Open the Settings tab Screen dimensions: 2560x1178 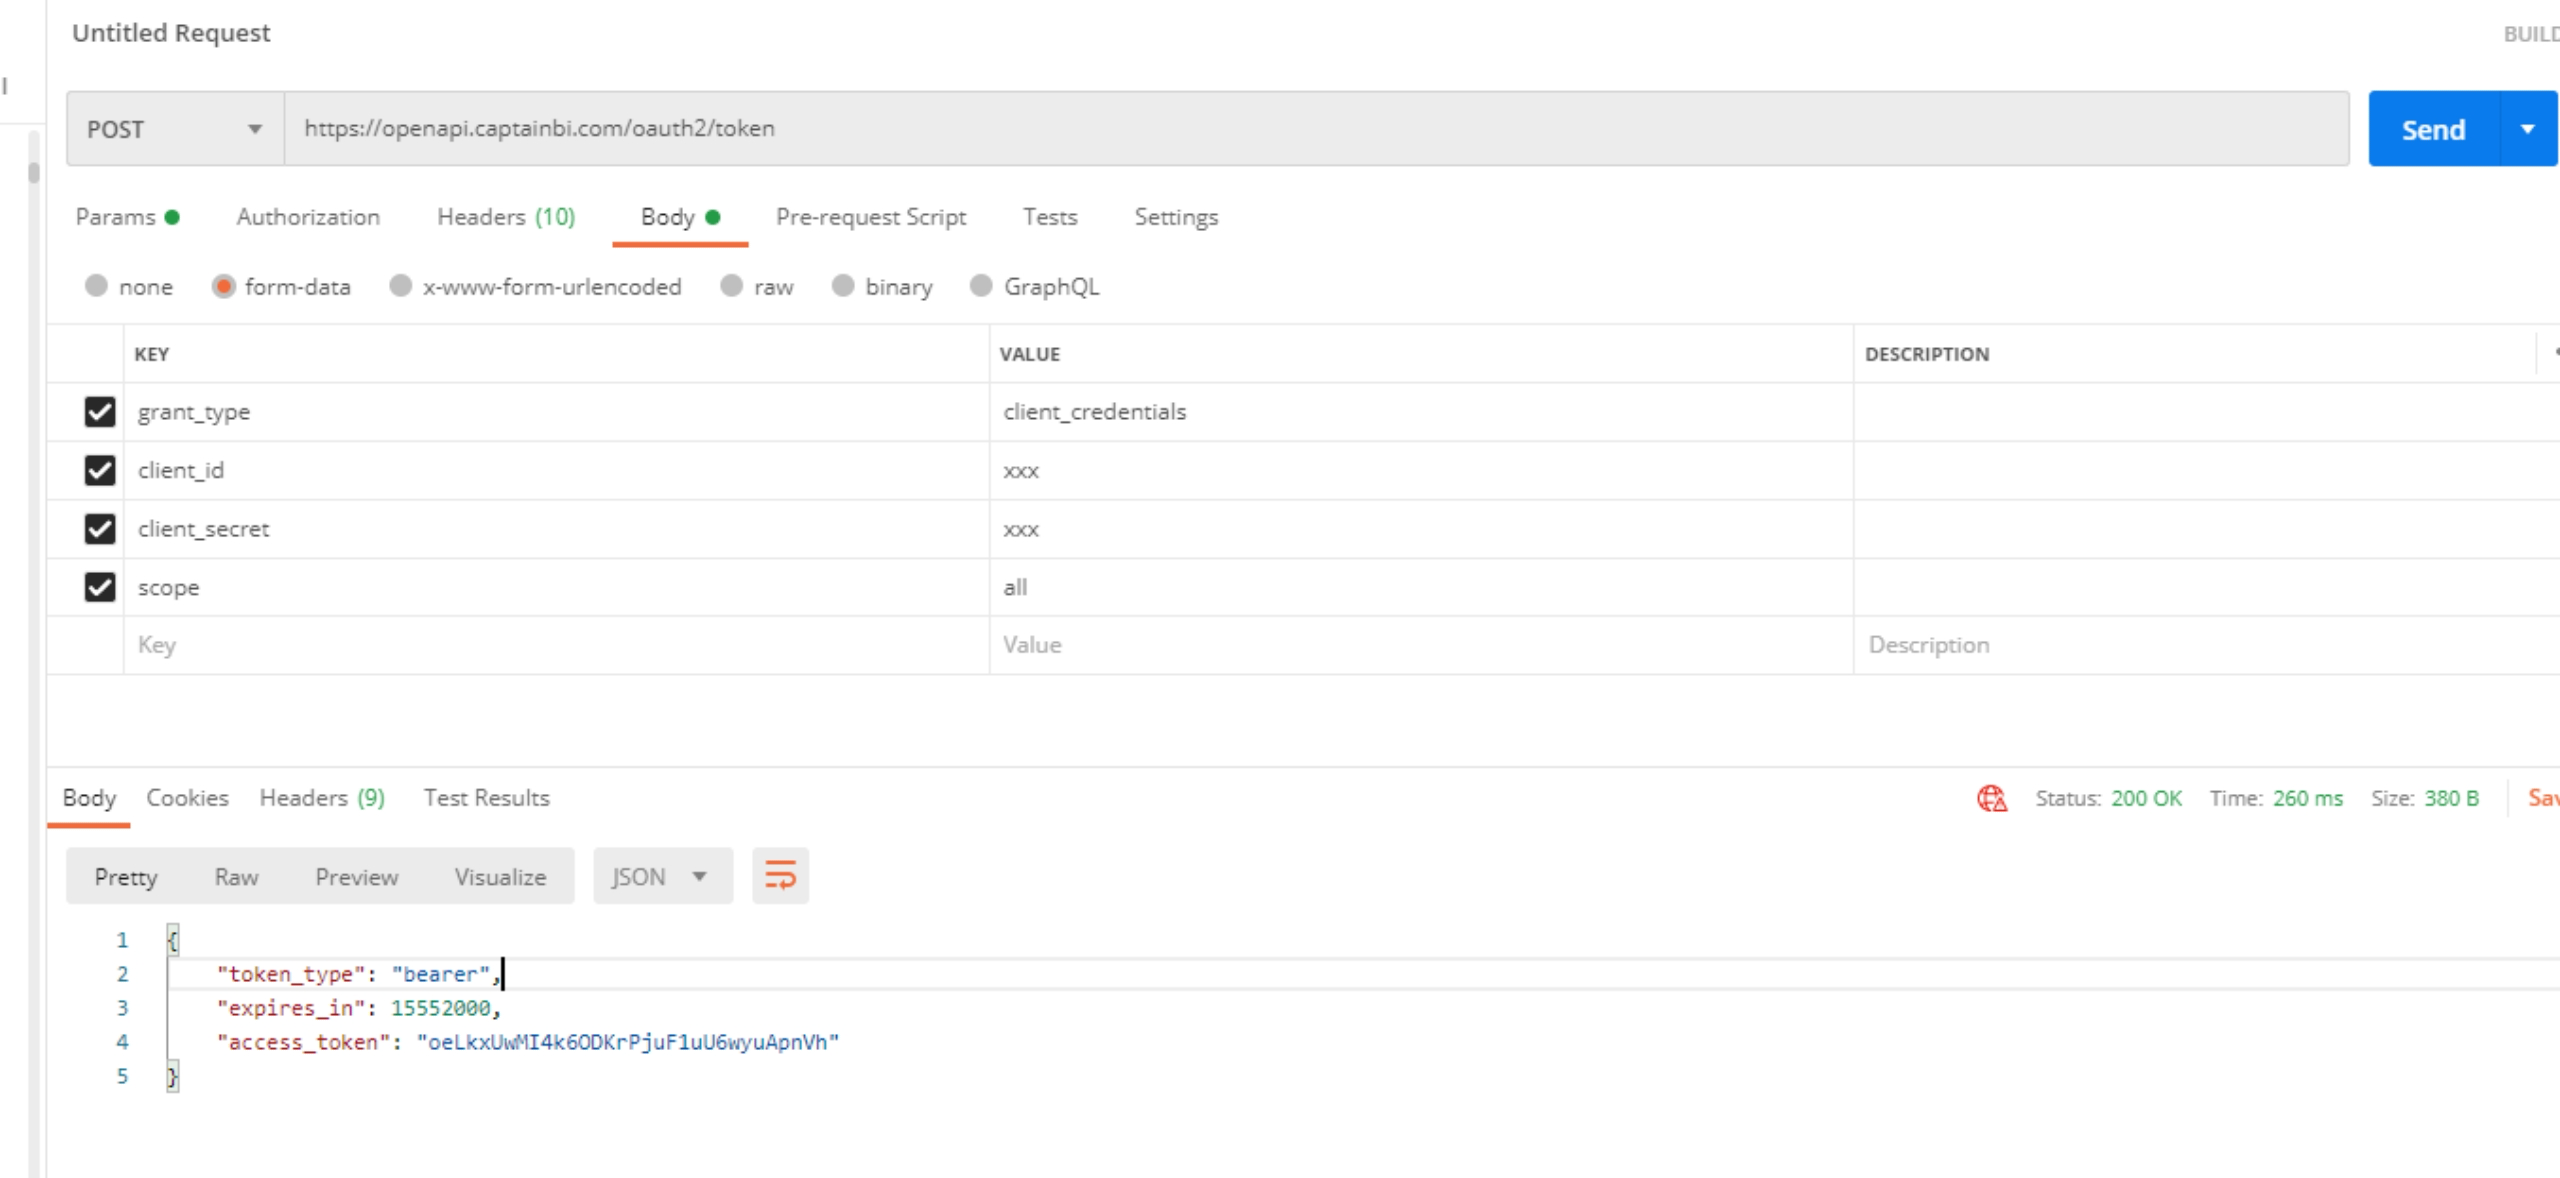(x=1176, y=217)
